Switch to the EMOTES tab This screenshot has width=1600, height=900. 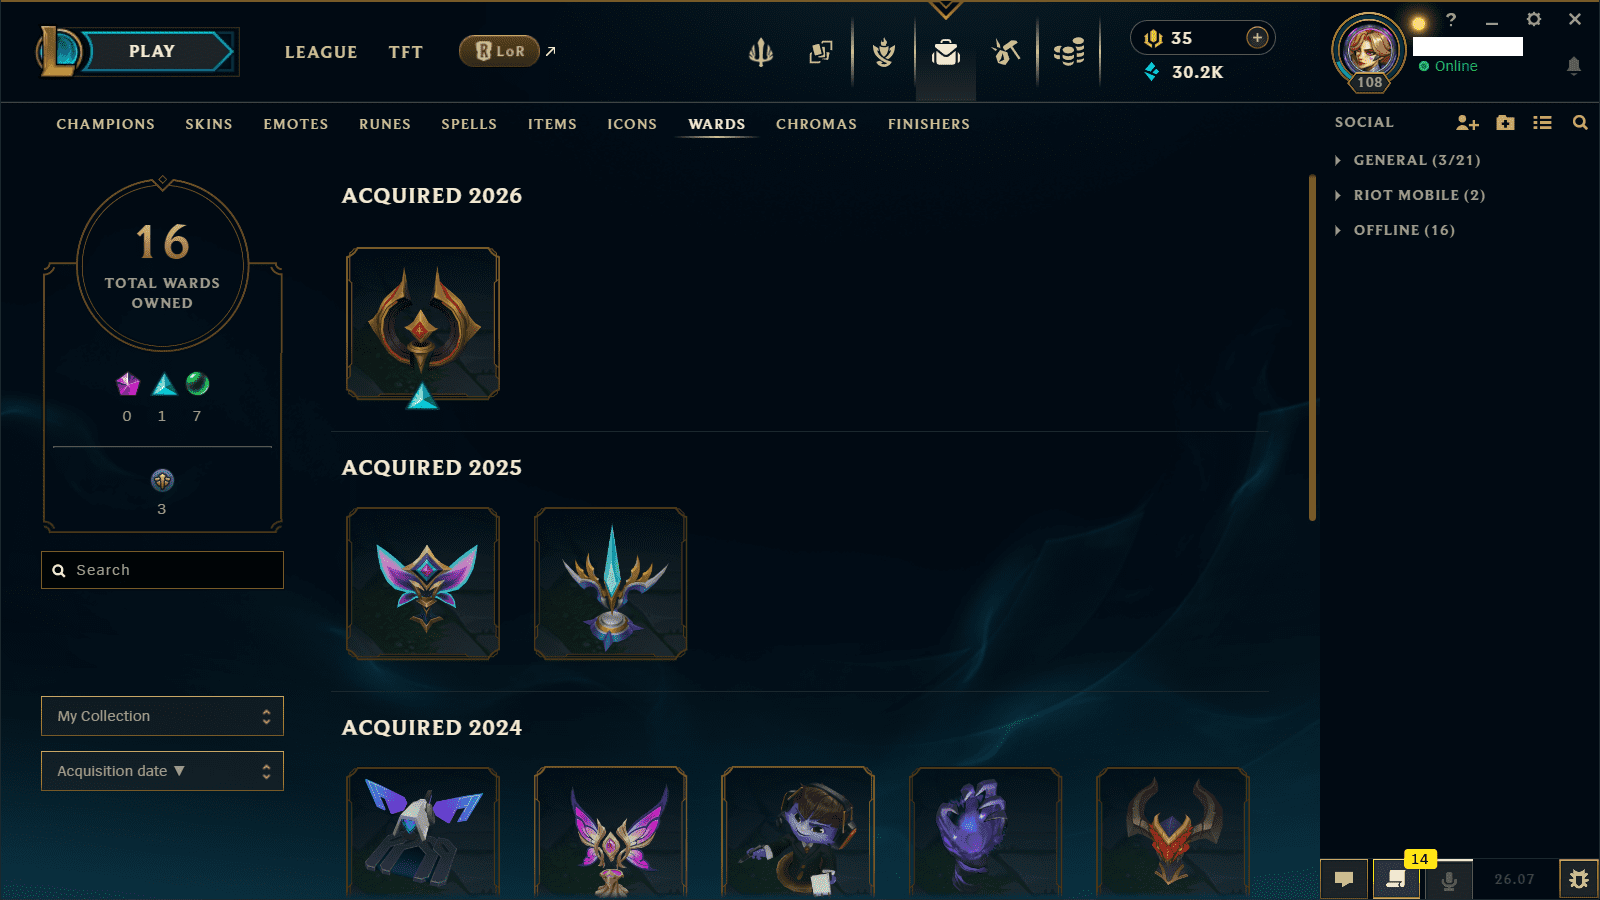pos(296,124)
